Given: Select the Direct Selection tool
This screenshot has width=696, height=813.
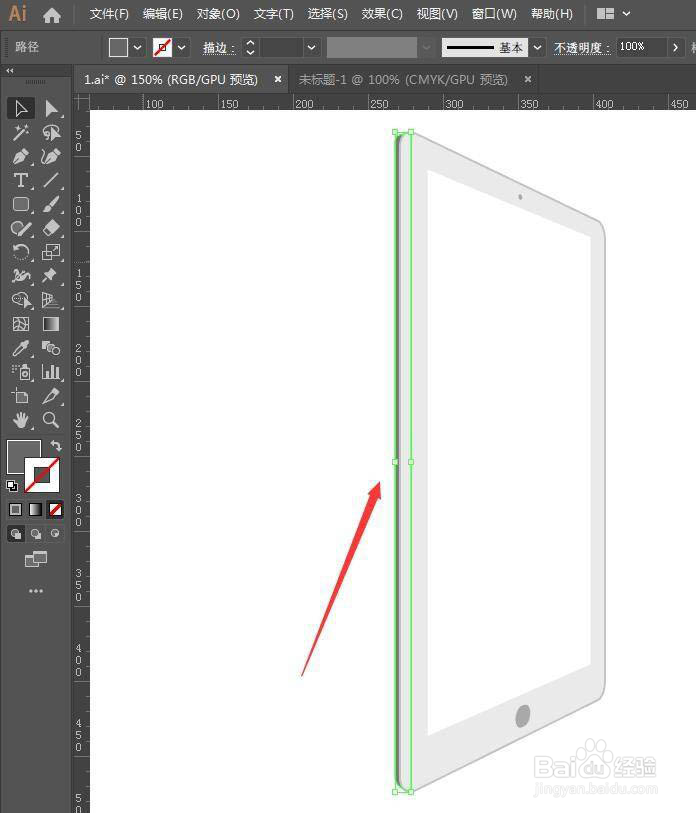Looking at the screenshot, I should coord(51,108).
